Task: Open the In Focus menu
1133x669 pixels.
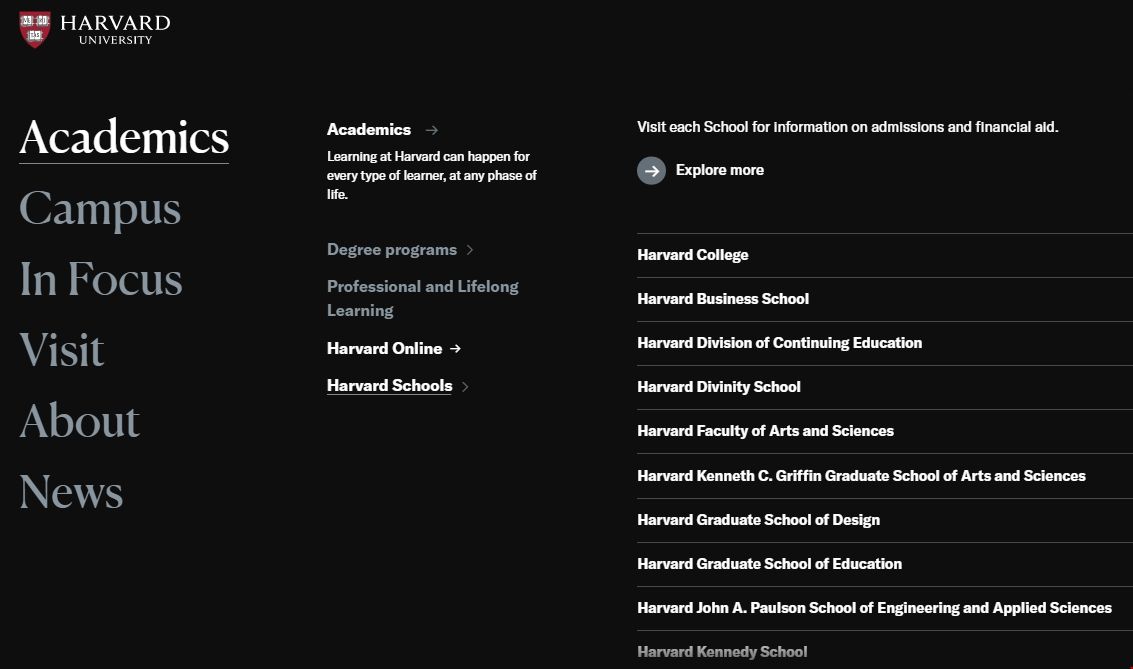Action: pyautogui.click(x=100, y=280)
